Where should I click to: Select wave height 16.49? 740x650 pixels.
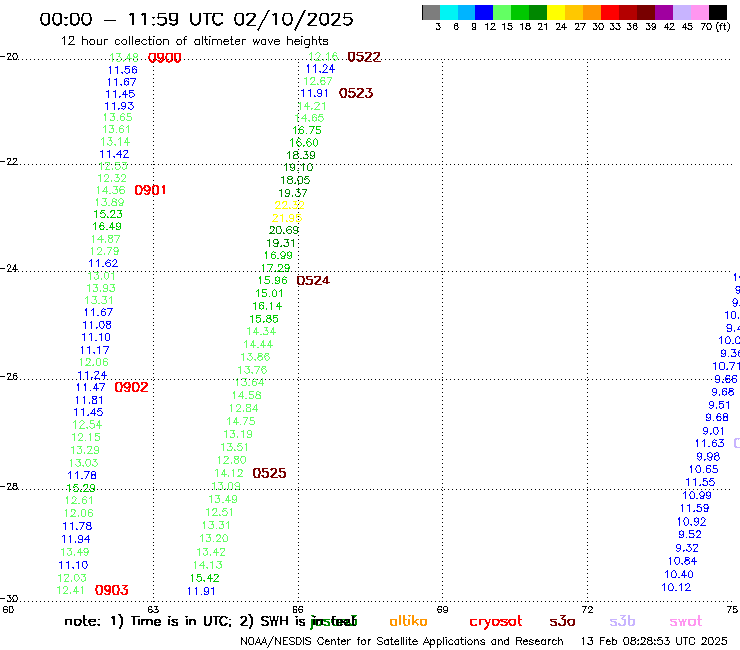[x=107, y=226]
